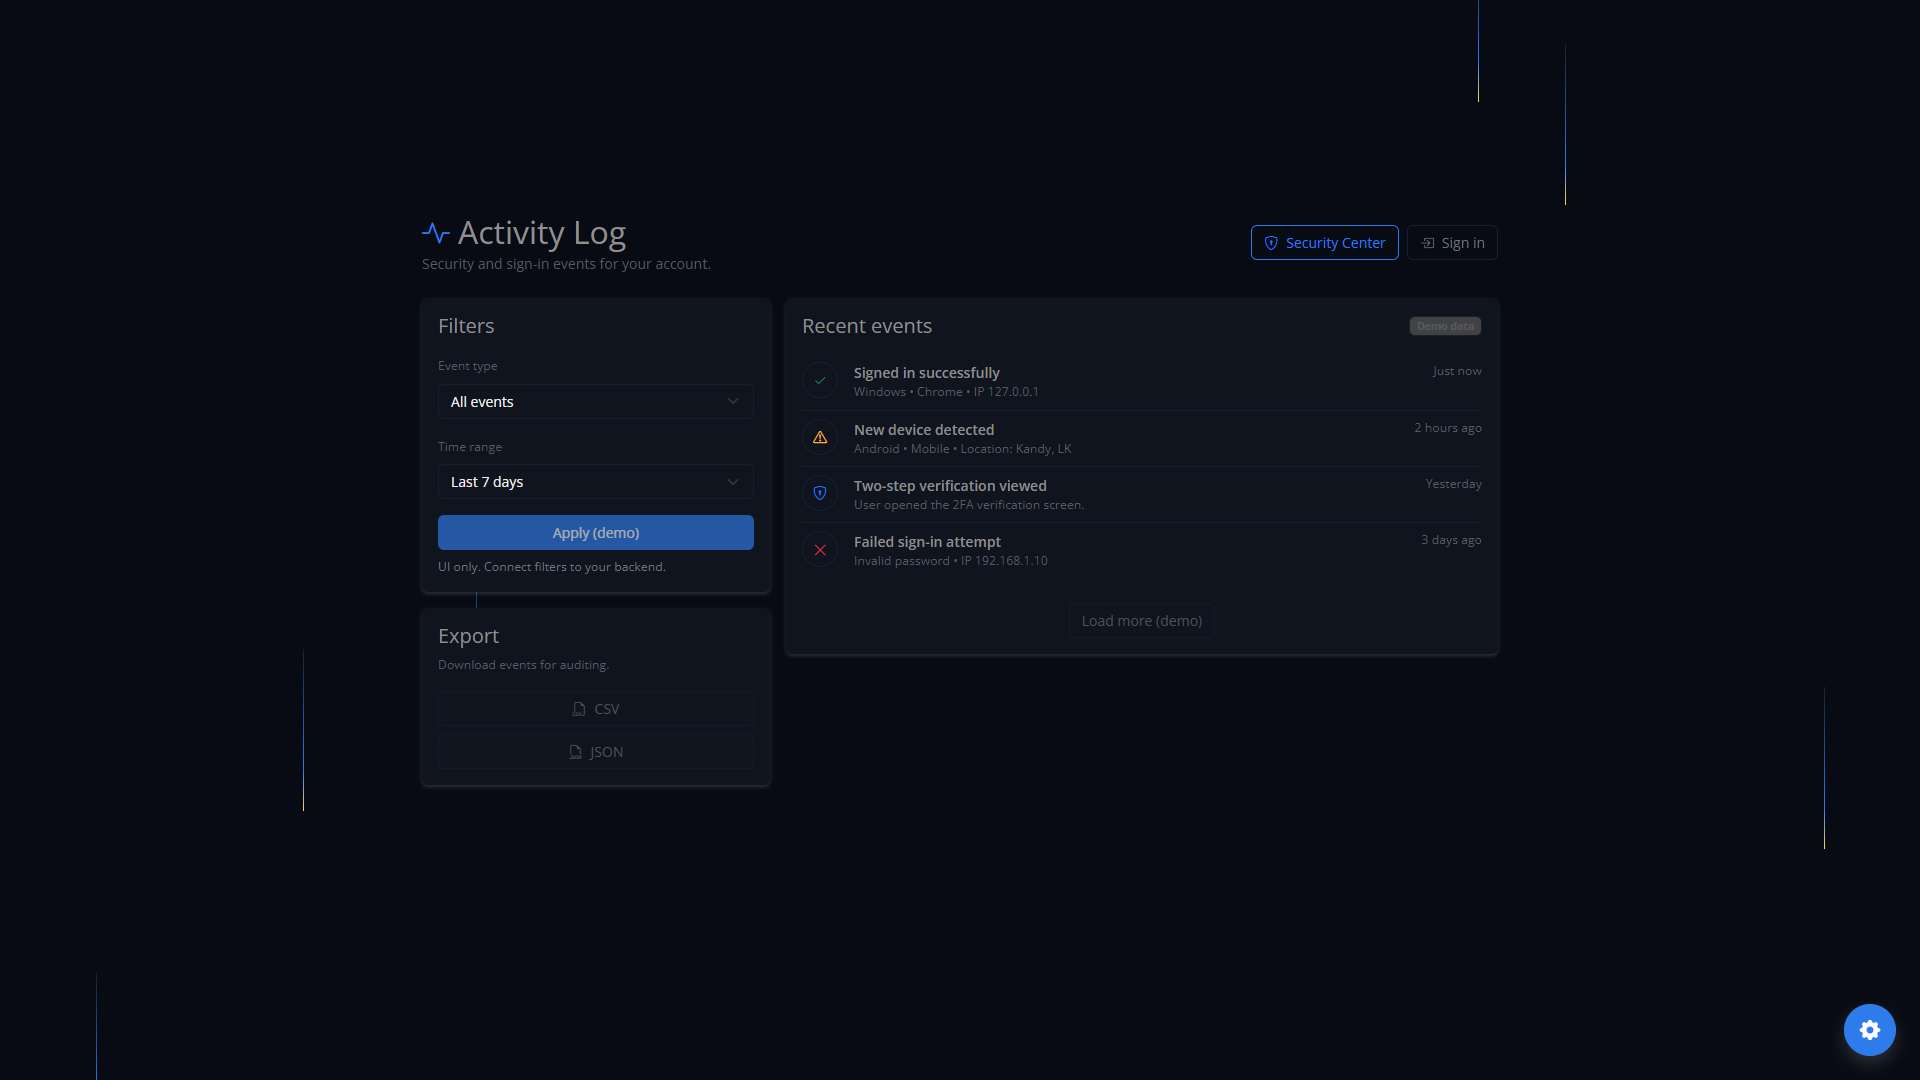
Task: Click the activity pulse icon beside Activity Log
Action: click(435, 233)
